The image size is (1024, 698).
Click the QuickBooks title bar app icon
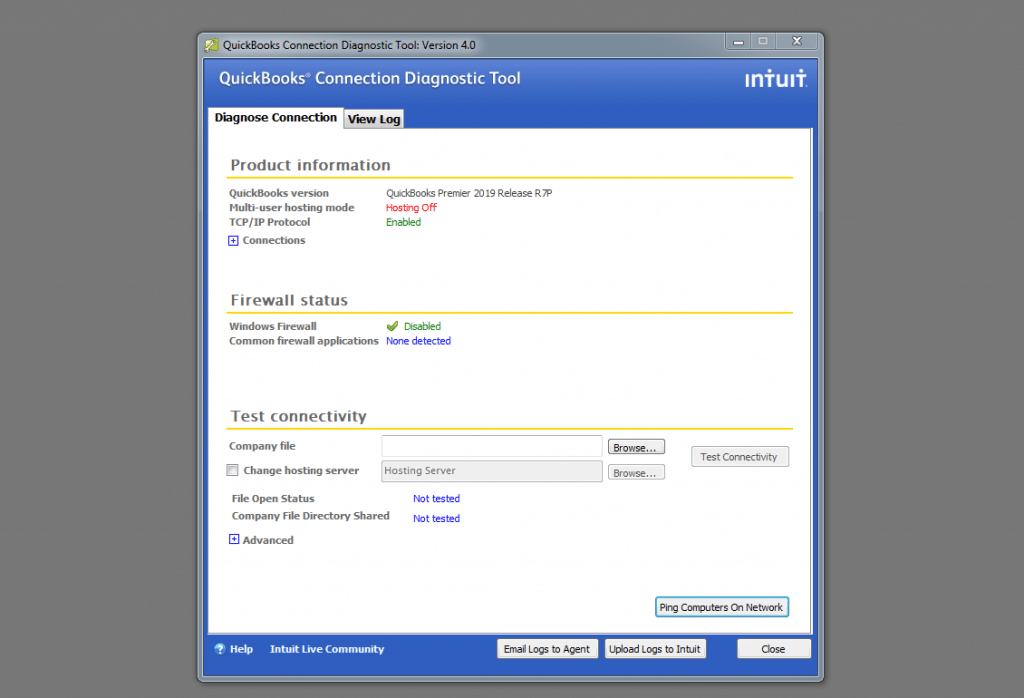pos(211,45)
